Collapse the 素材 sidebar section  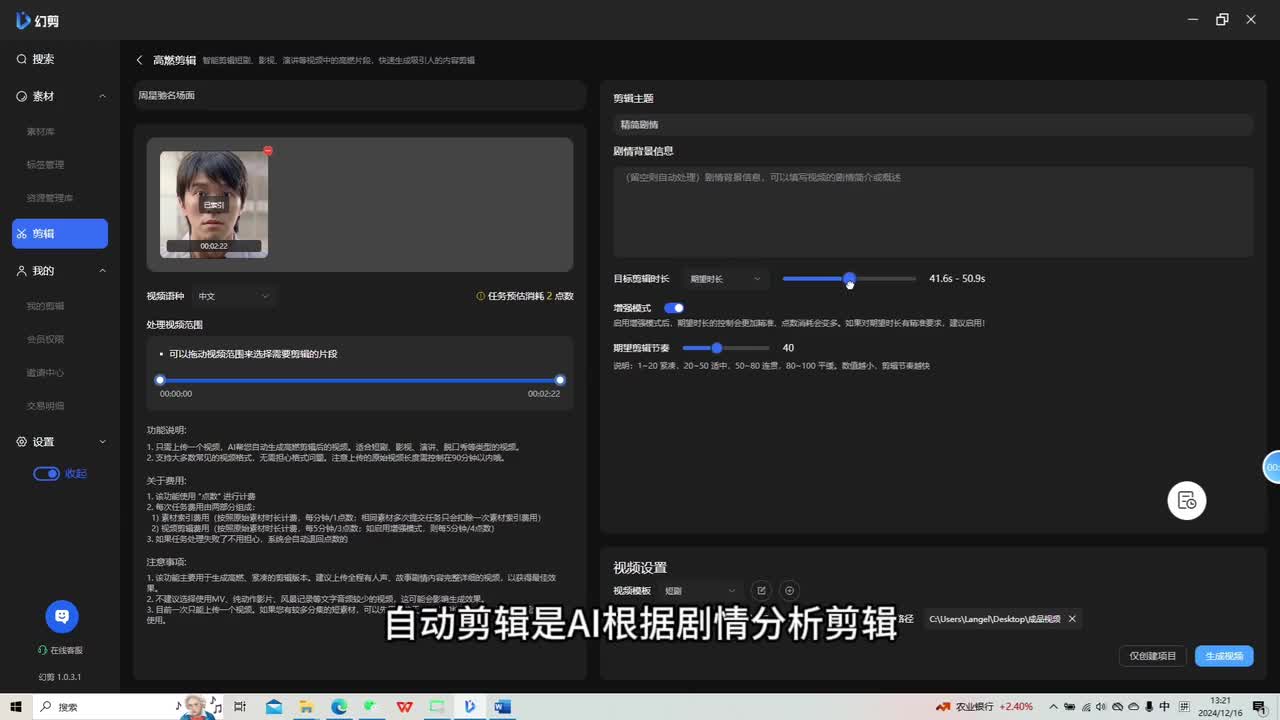point(102,96)
